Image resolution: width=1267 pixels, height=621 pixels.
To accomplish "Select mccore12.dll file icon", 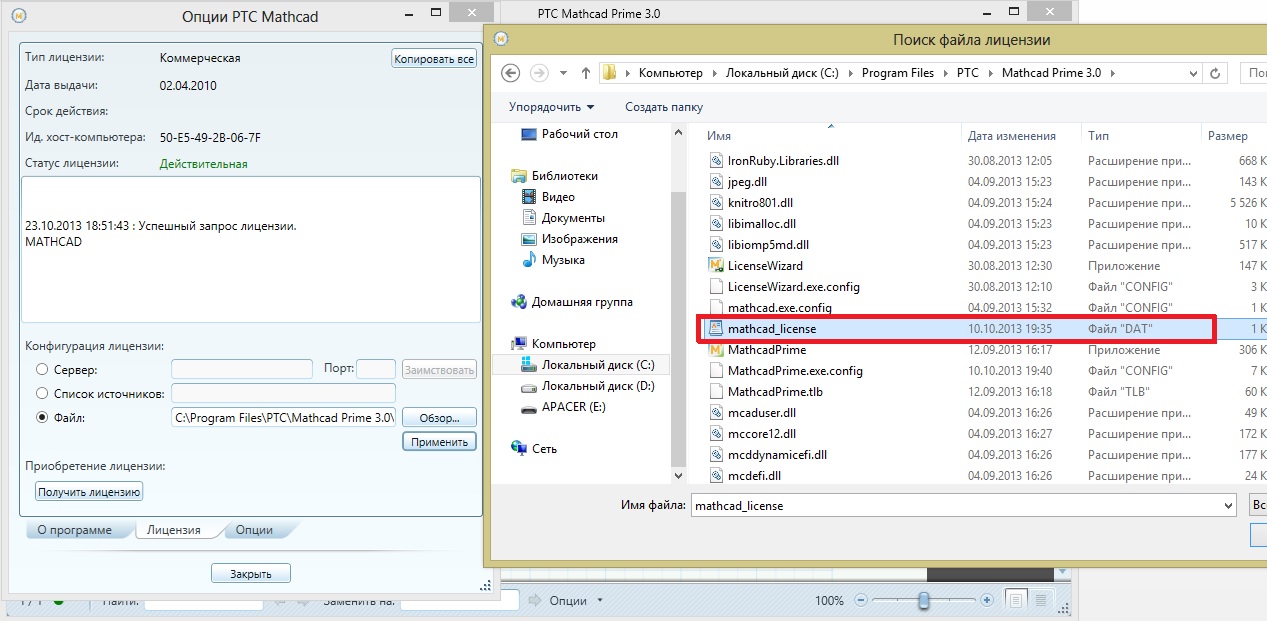I will click(x=715, y=434).
